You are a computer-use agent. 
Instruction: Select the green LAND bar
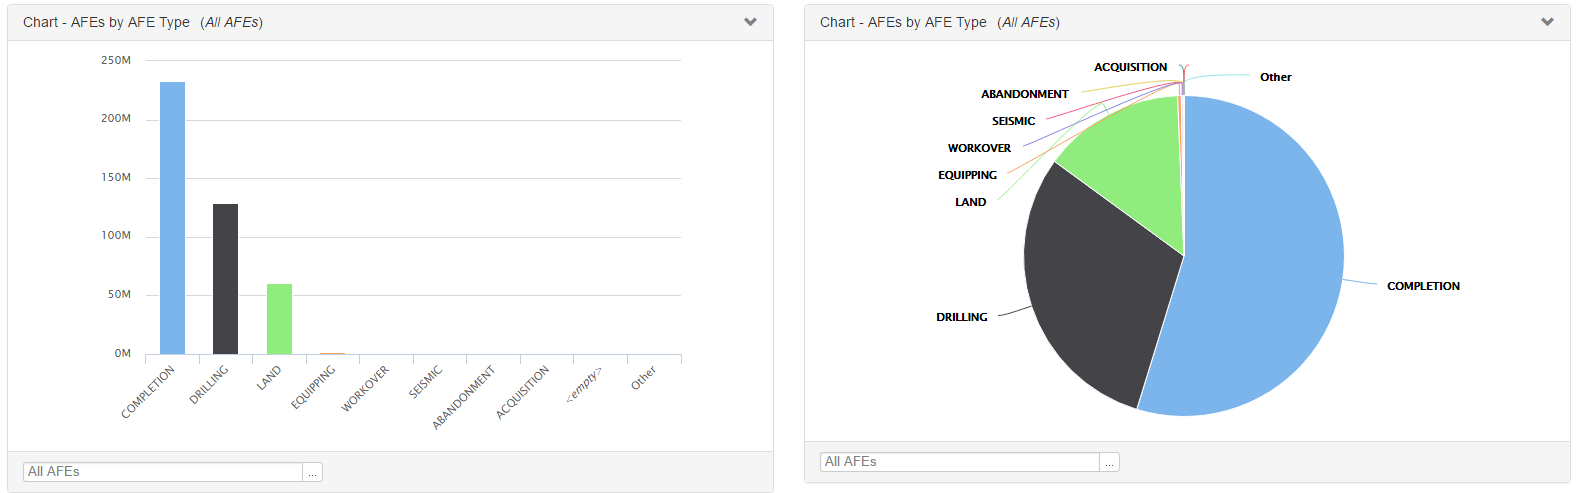pyautogui.click(x=279, y=319)
